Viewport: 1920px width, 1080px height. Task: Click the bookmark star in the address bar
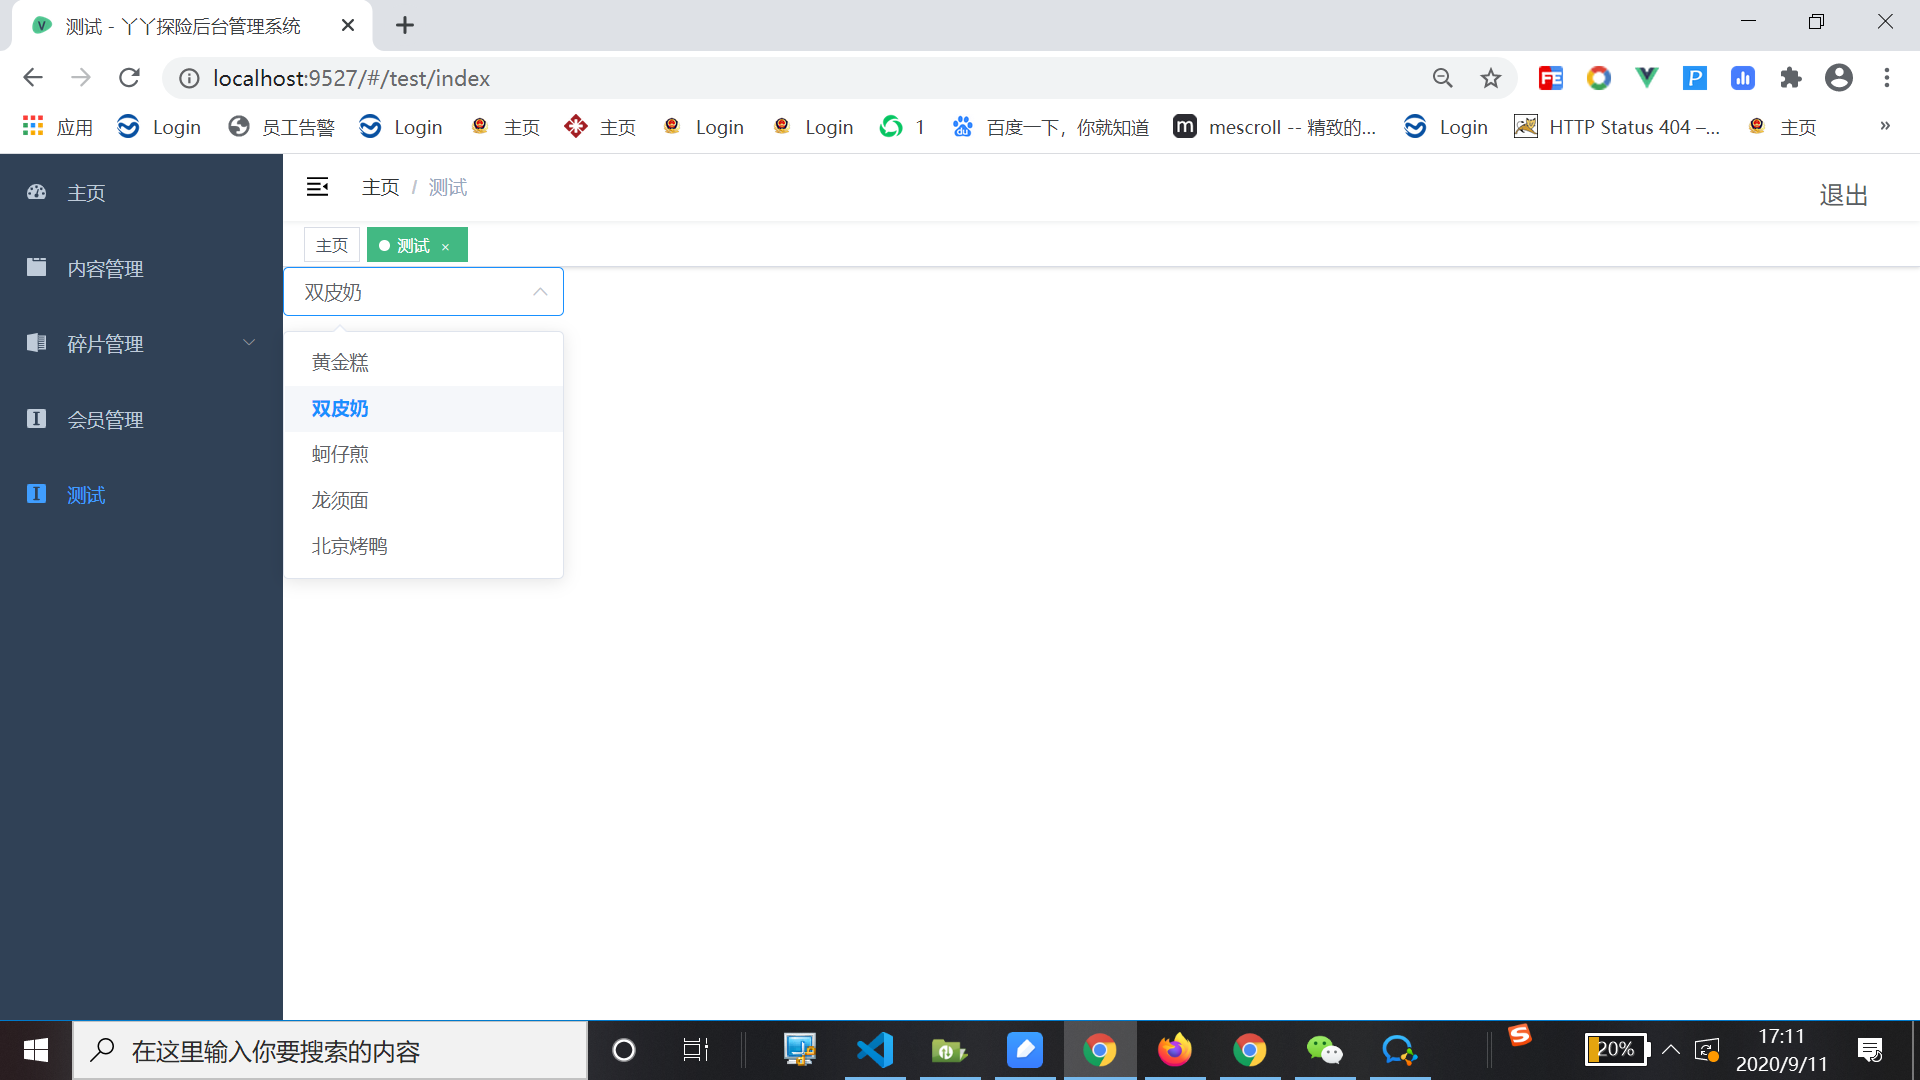pos(1491,77)
